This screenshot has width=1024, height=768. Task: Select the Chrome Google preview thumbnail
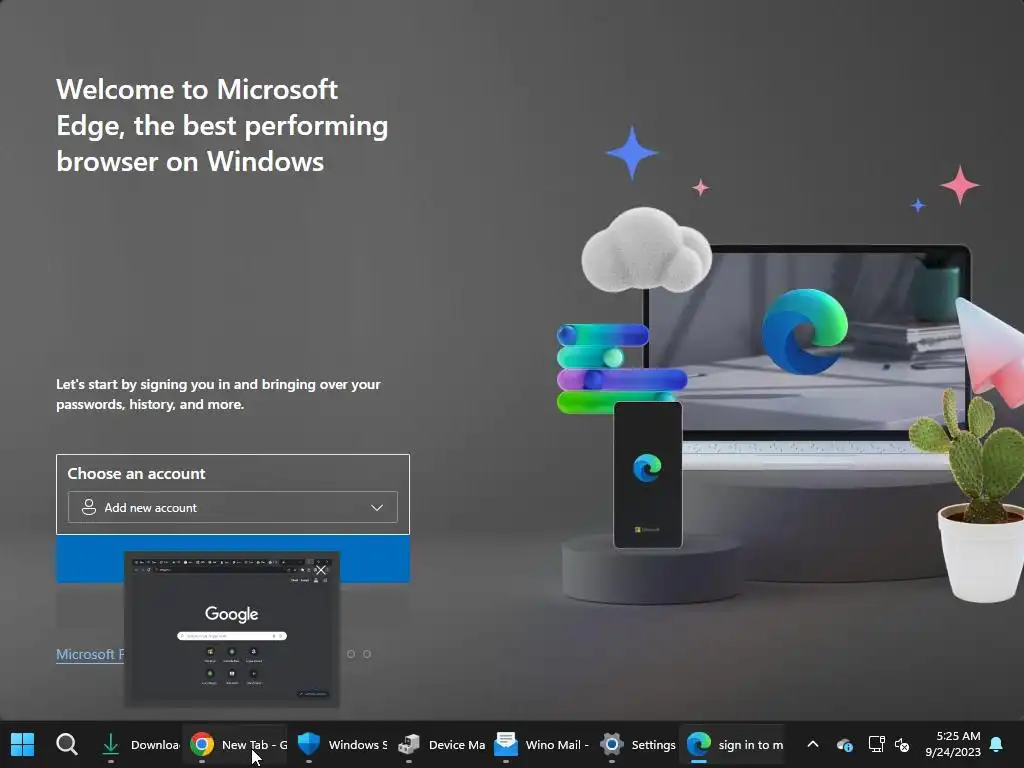(232, 631)
